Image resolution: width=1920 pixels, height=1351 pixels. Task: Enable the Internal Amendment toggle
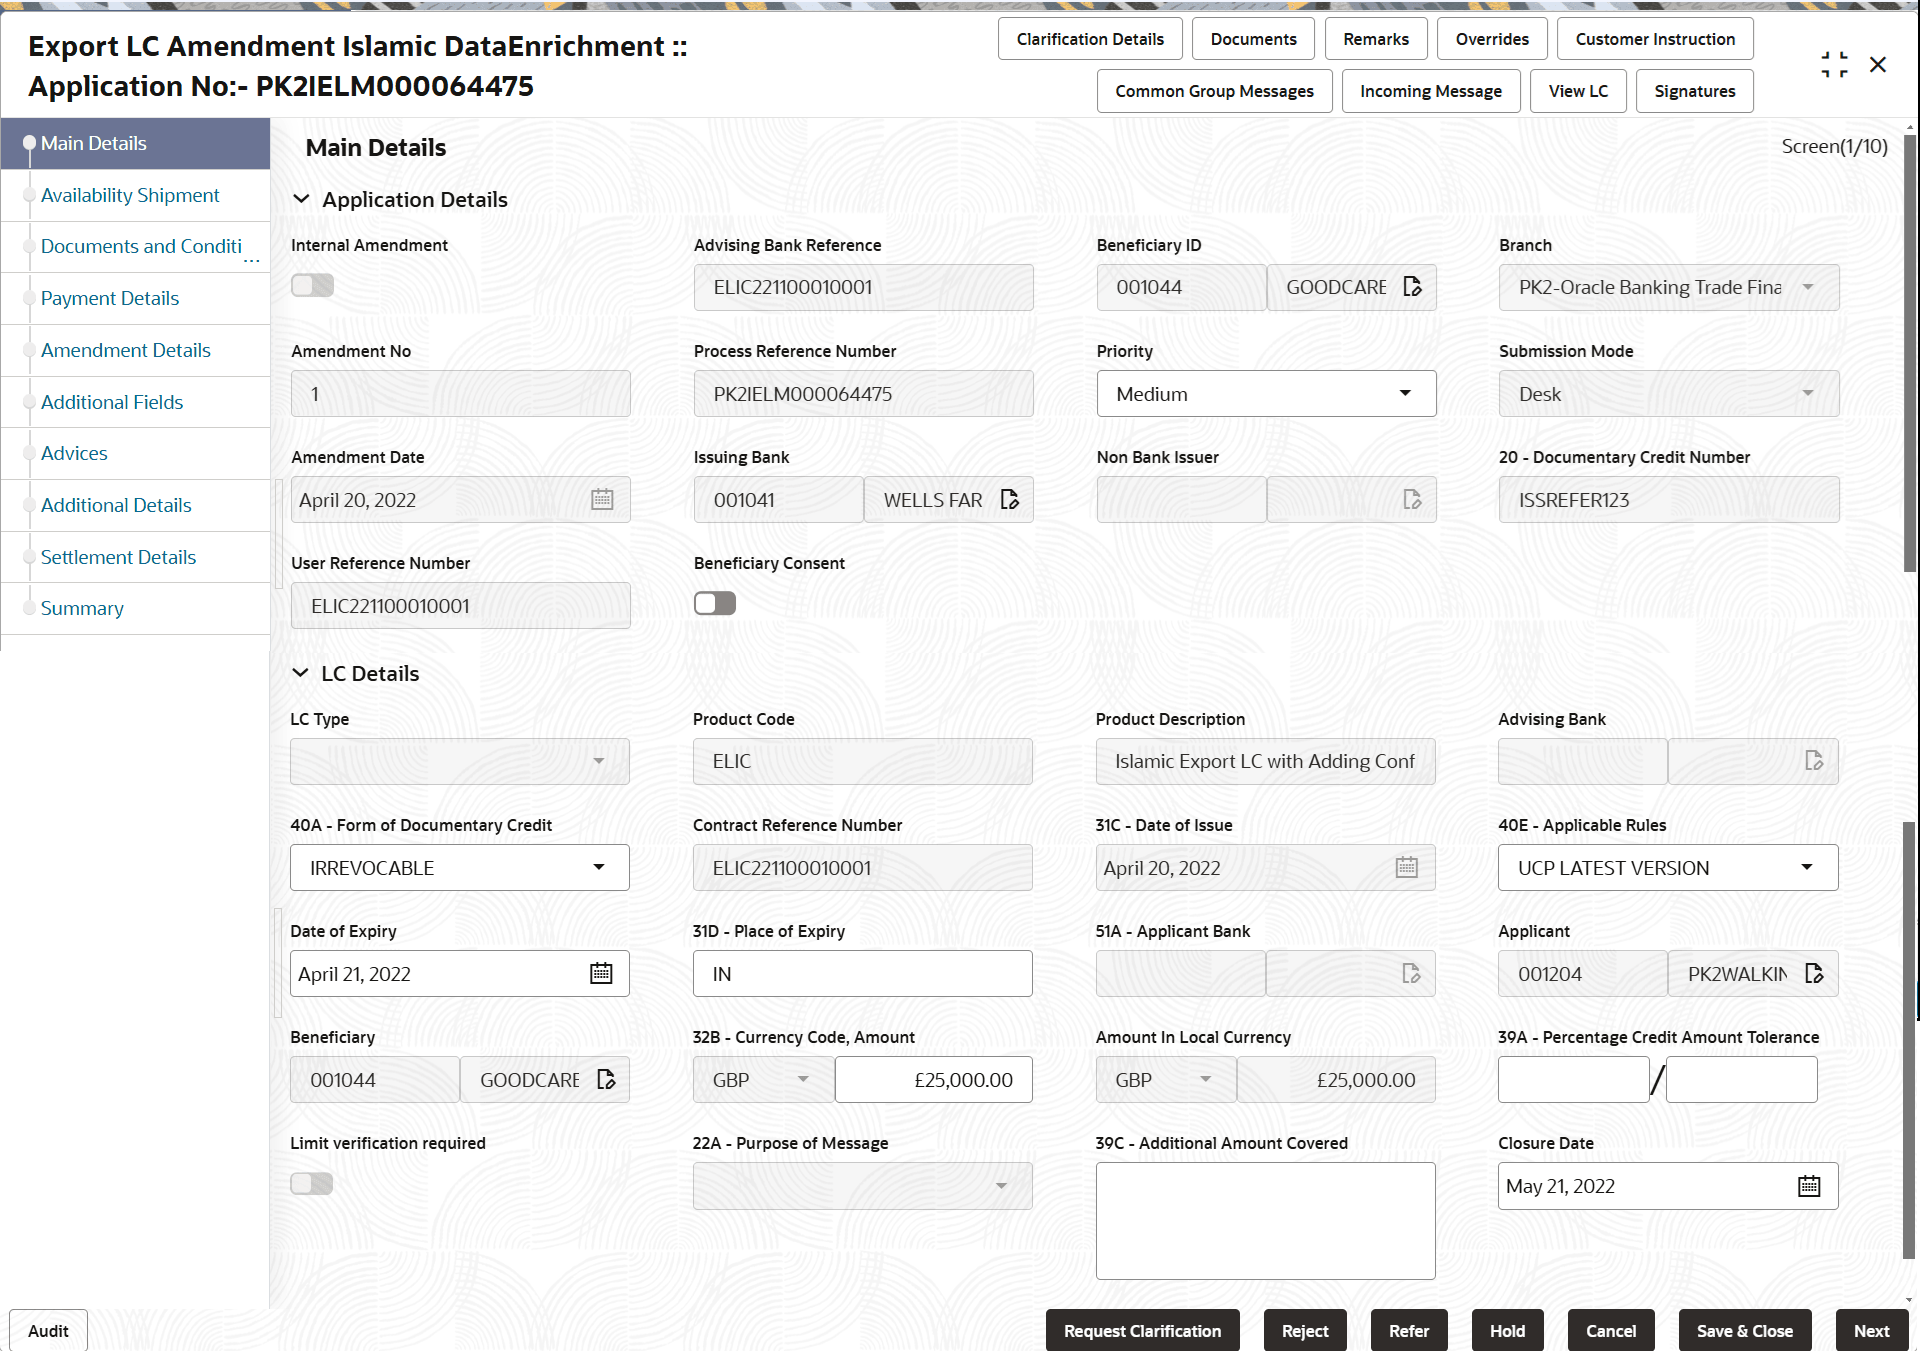(x=312, y=285)
